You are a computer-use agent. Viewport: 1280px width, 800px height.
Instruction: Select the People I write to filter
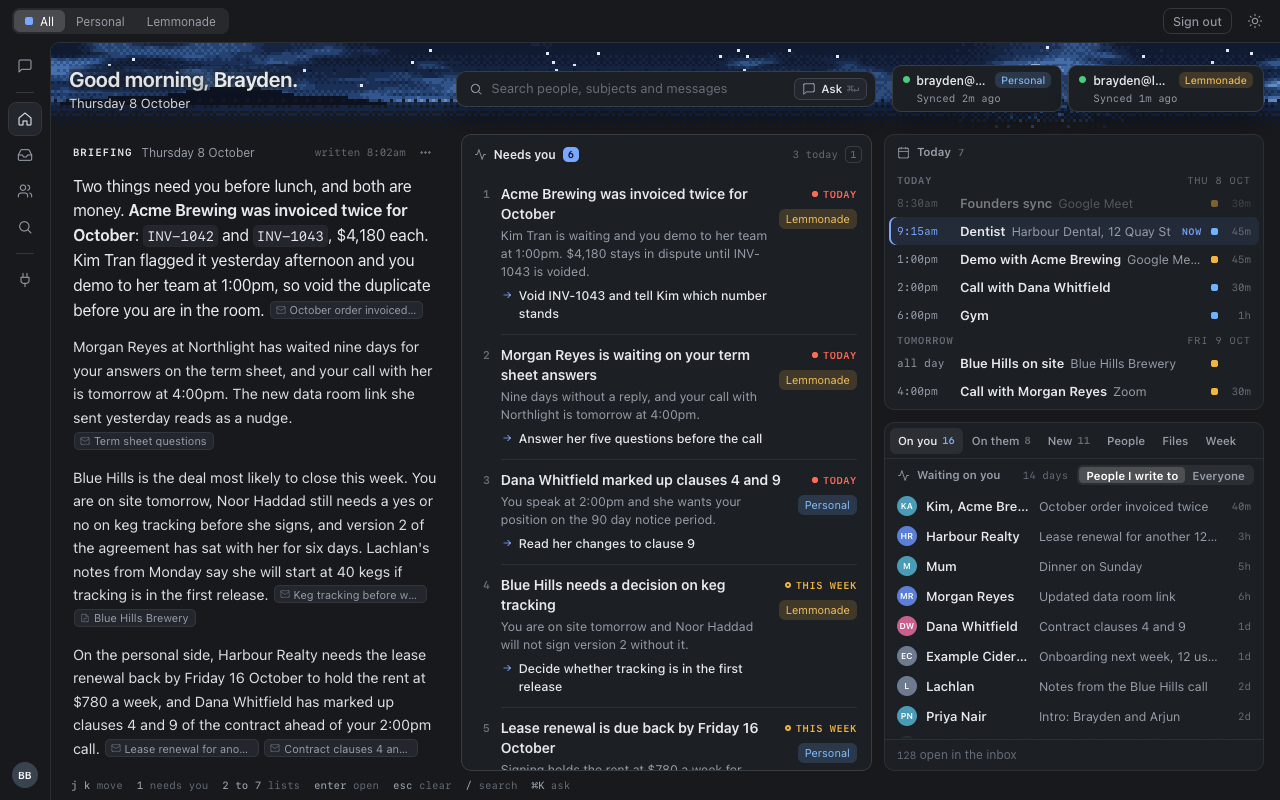(1132, 476)
